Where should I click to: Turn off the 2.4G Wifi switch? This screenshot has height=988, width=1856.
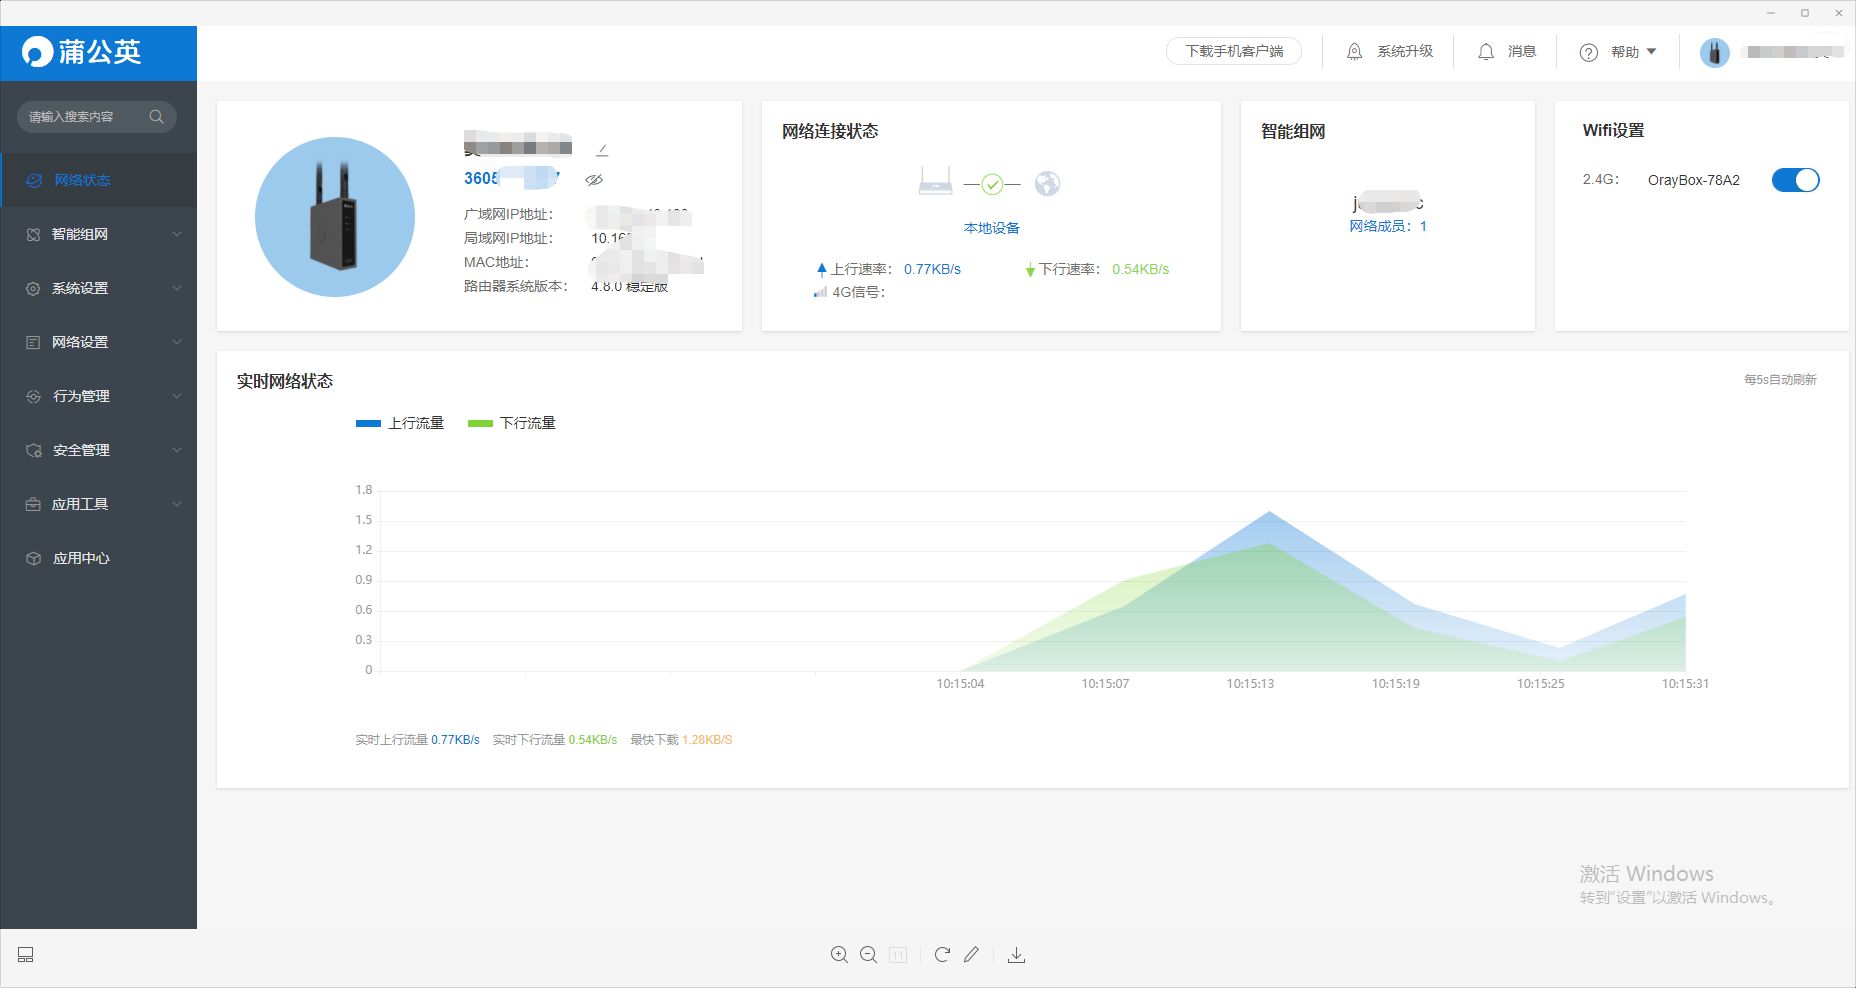[x=1795, y=180]
